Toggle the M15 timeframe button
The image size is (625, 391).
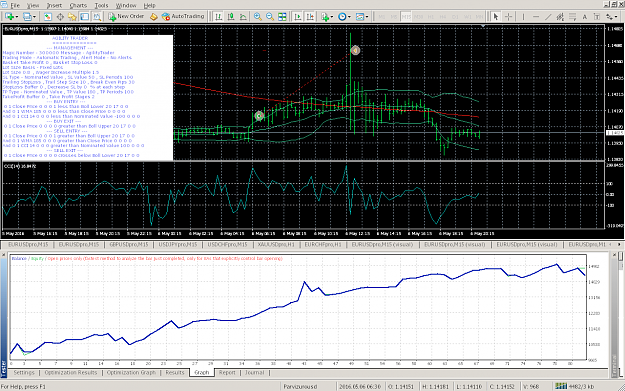coord(406,17)
